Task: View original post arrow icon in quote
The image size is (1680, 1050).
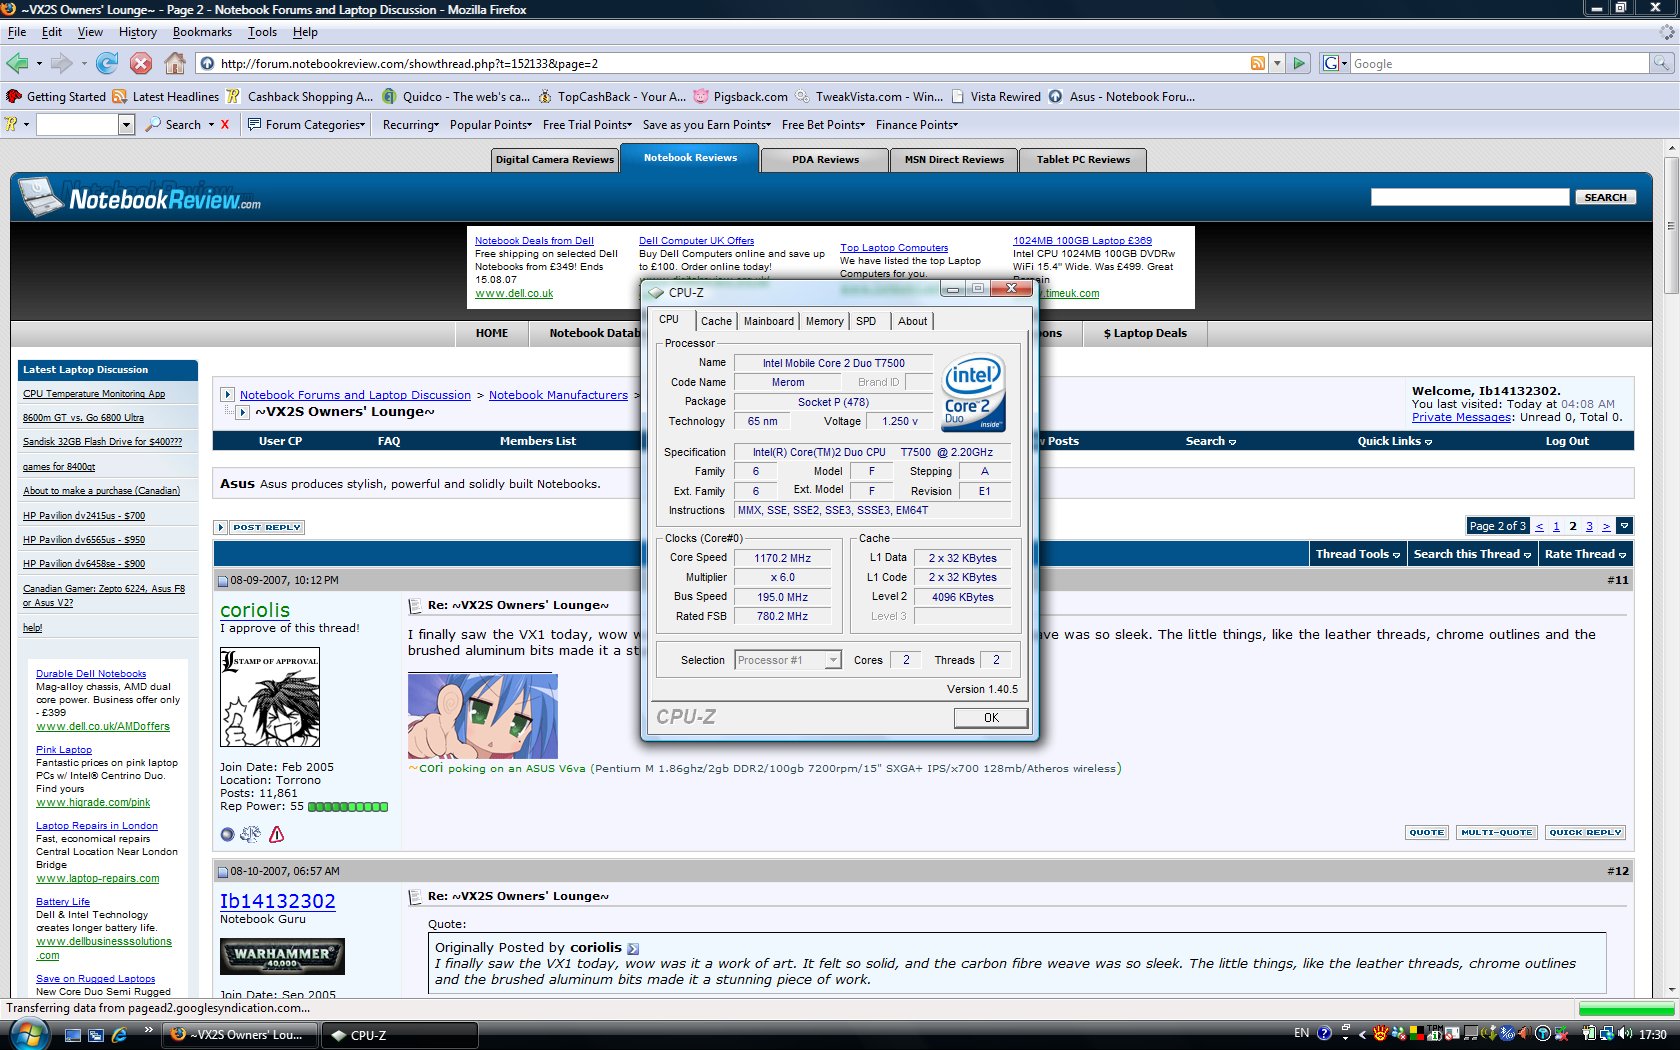Action: click(633, 948)
